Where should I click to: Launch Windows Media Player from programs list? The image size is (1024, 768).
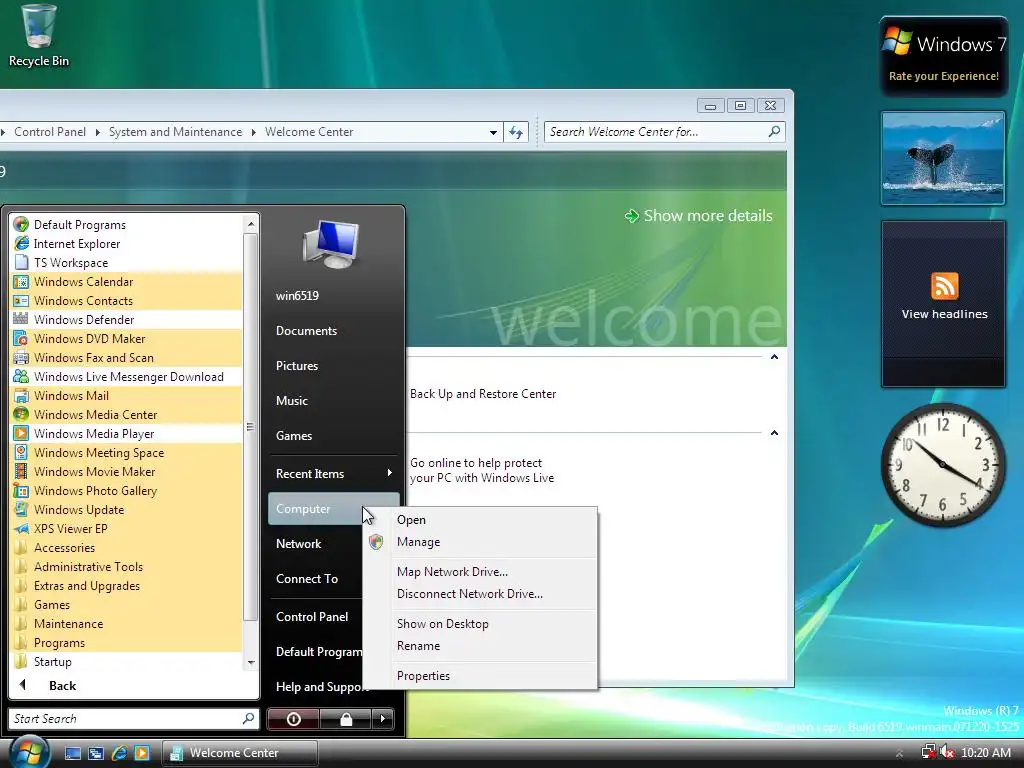94,434
